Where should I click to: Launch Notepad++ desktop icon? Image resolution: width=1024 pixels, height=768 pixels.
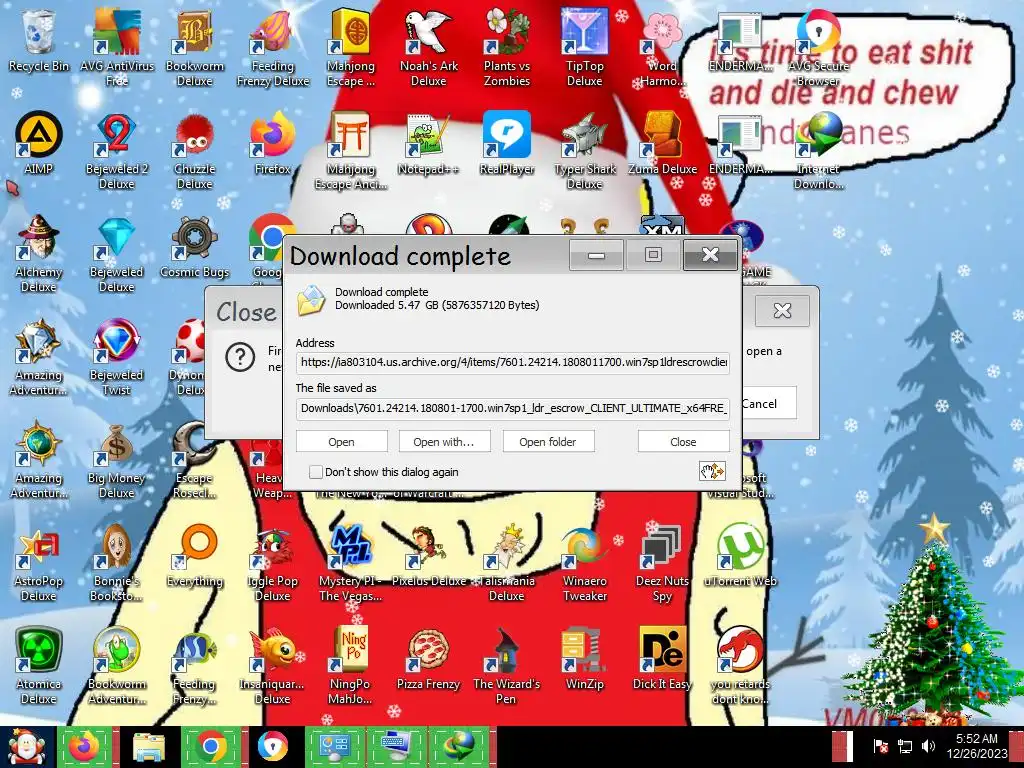click(x=429, y=142)
